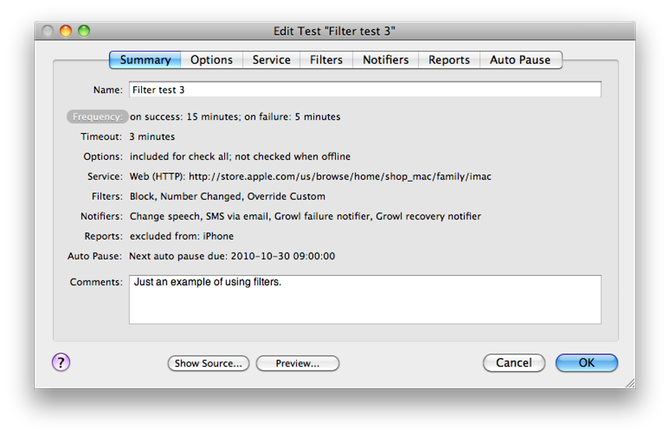Screen dimensions: 670x436
Task: Go to the Filters tab
Action: click(326, 60)
